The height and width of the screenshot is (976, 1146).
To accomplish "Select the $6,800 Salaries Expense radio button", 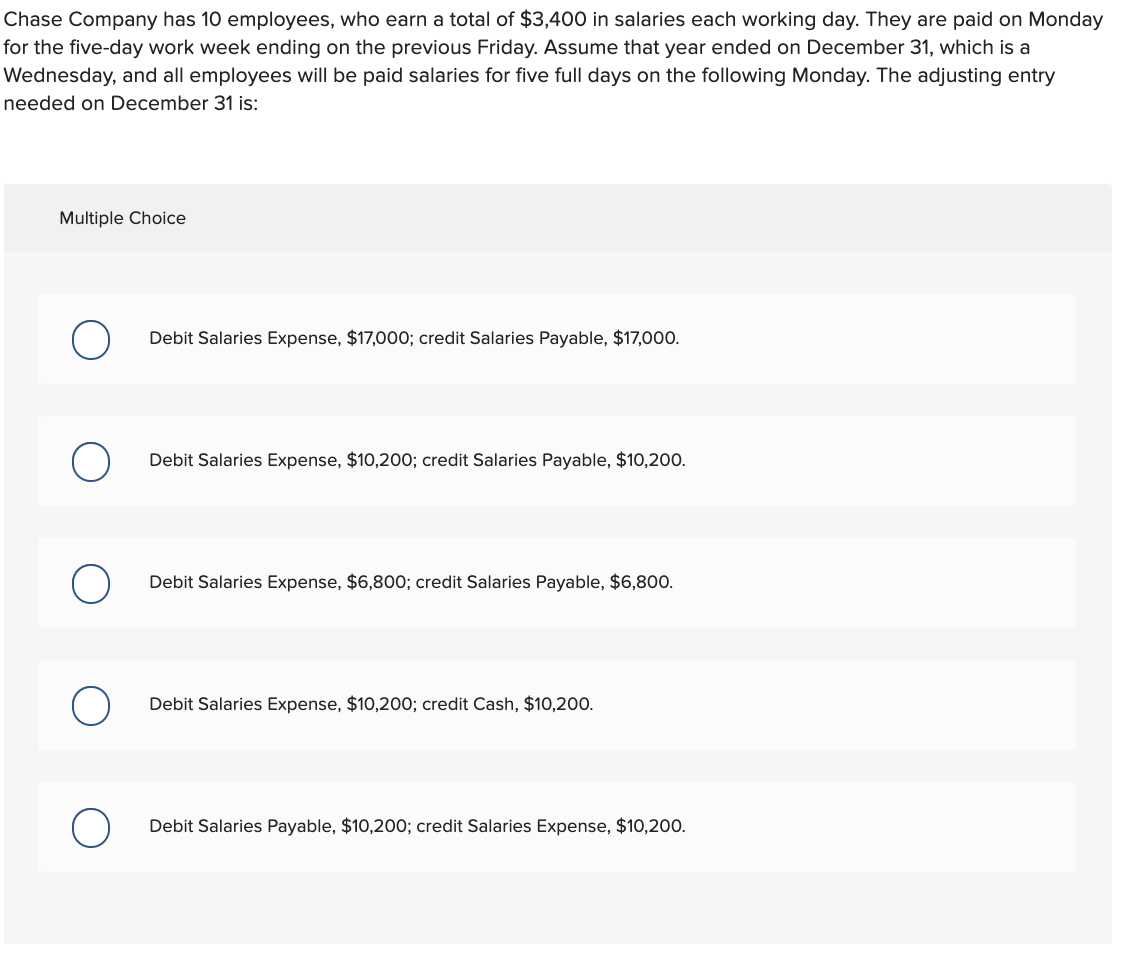I will point(91,584).
